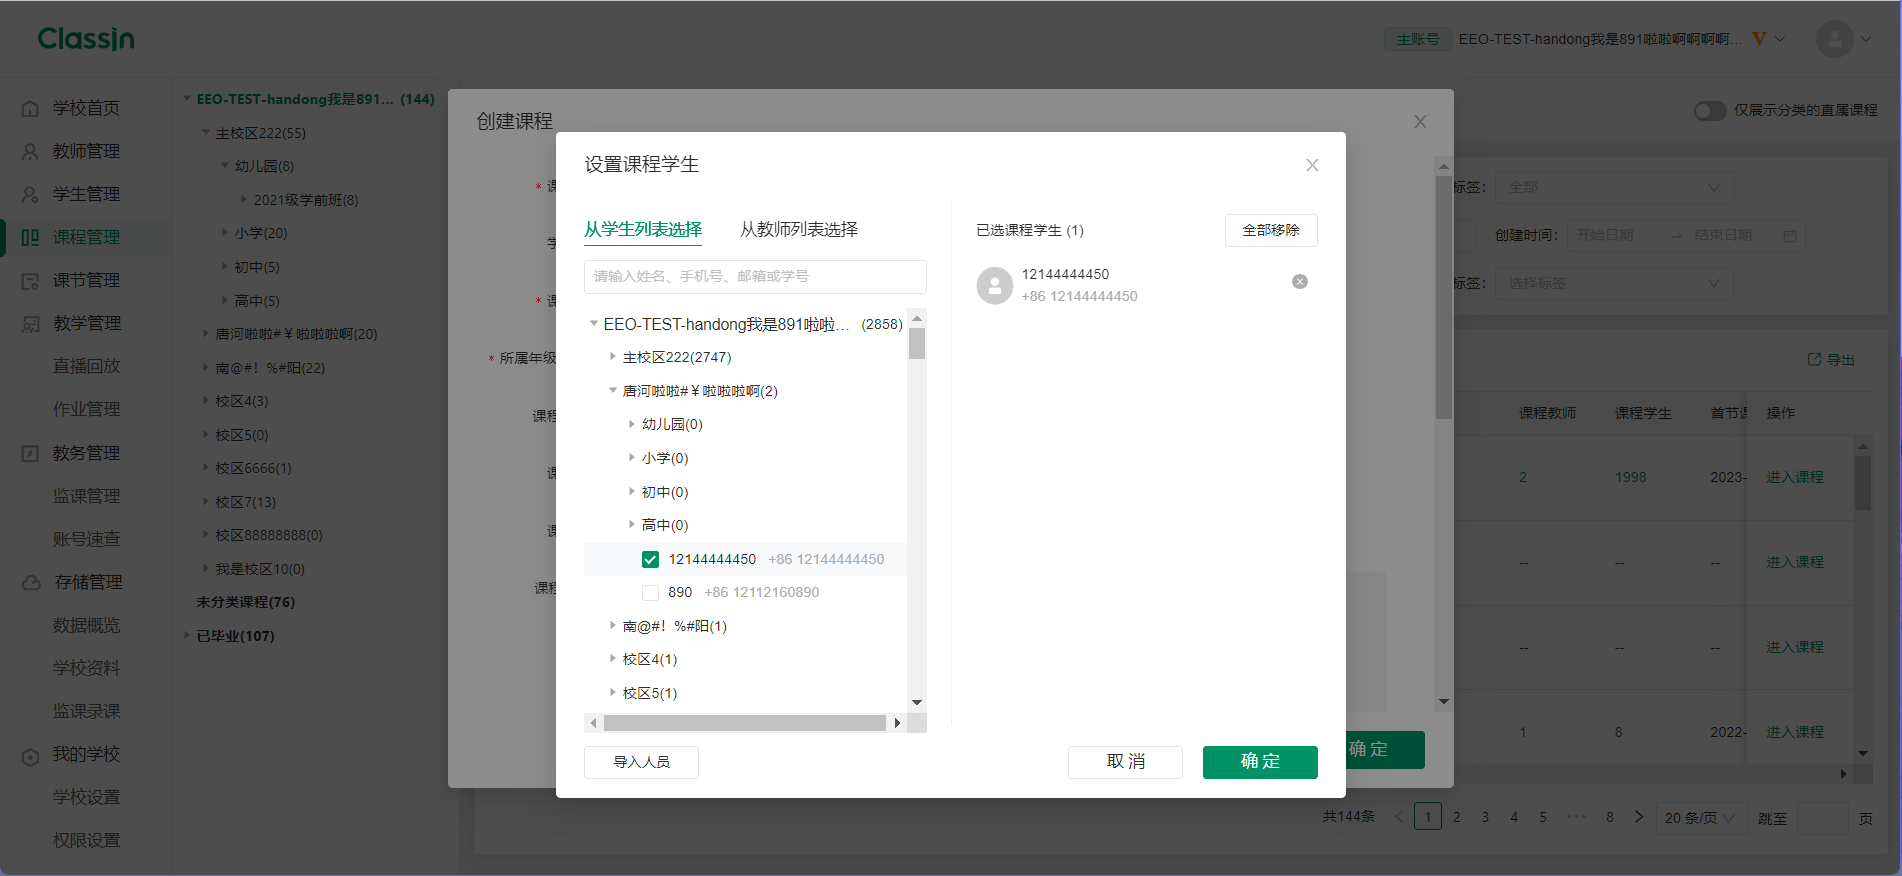The height and width of the screenshot is (876, 1902).
Task: Click the selected student's avatar icon
Action: (995, 285)
